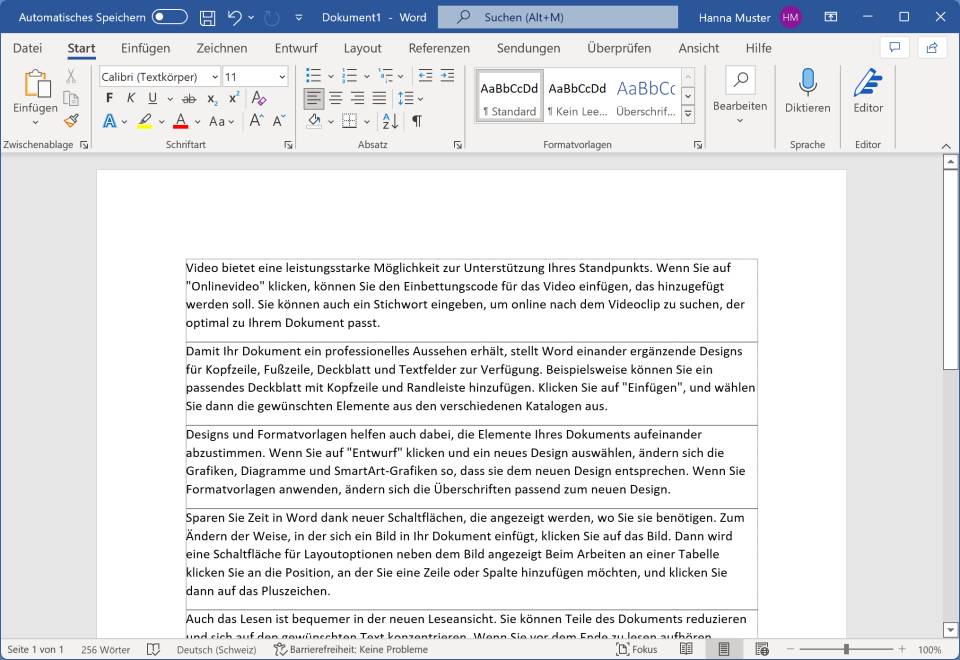
Task: Start a bulleted list
Action: point(313,76)
